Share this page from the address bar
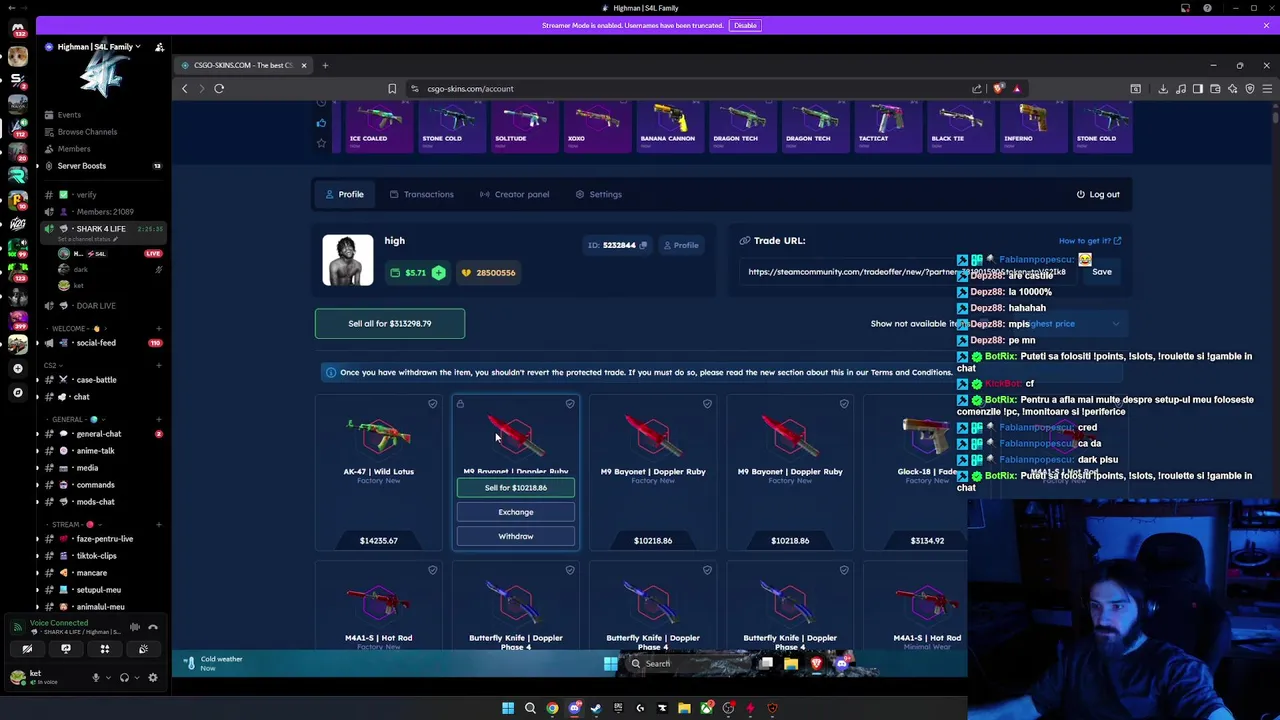 click(x=977, y=89)
